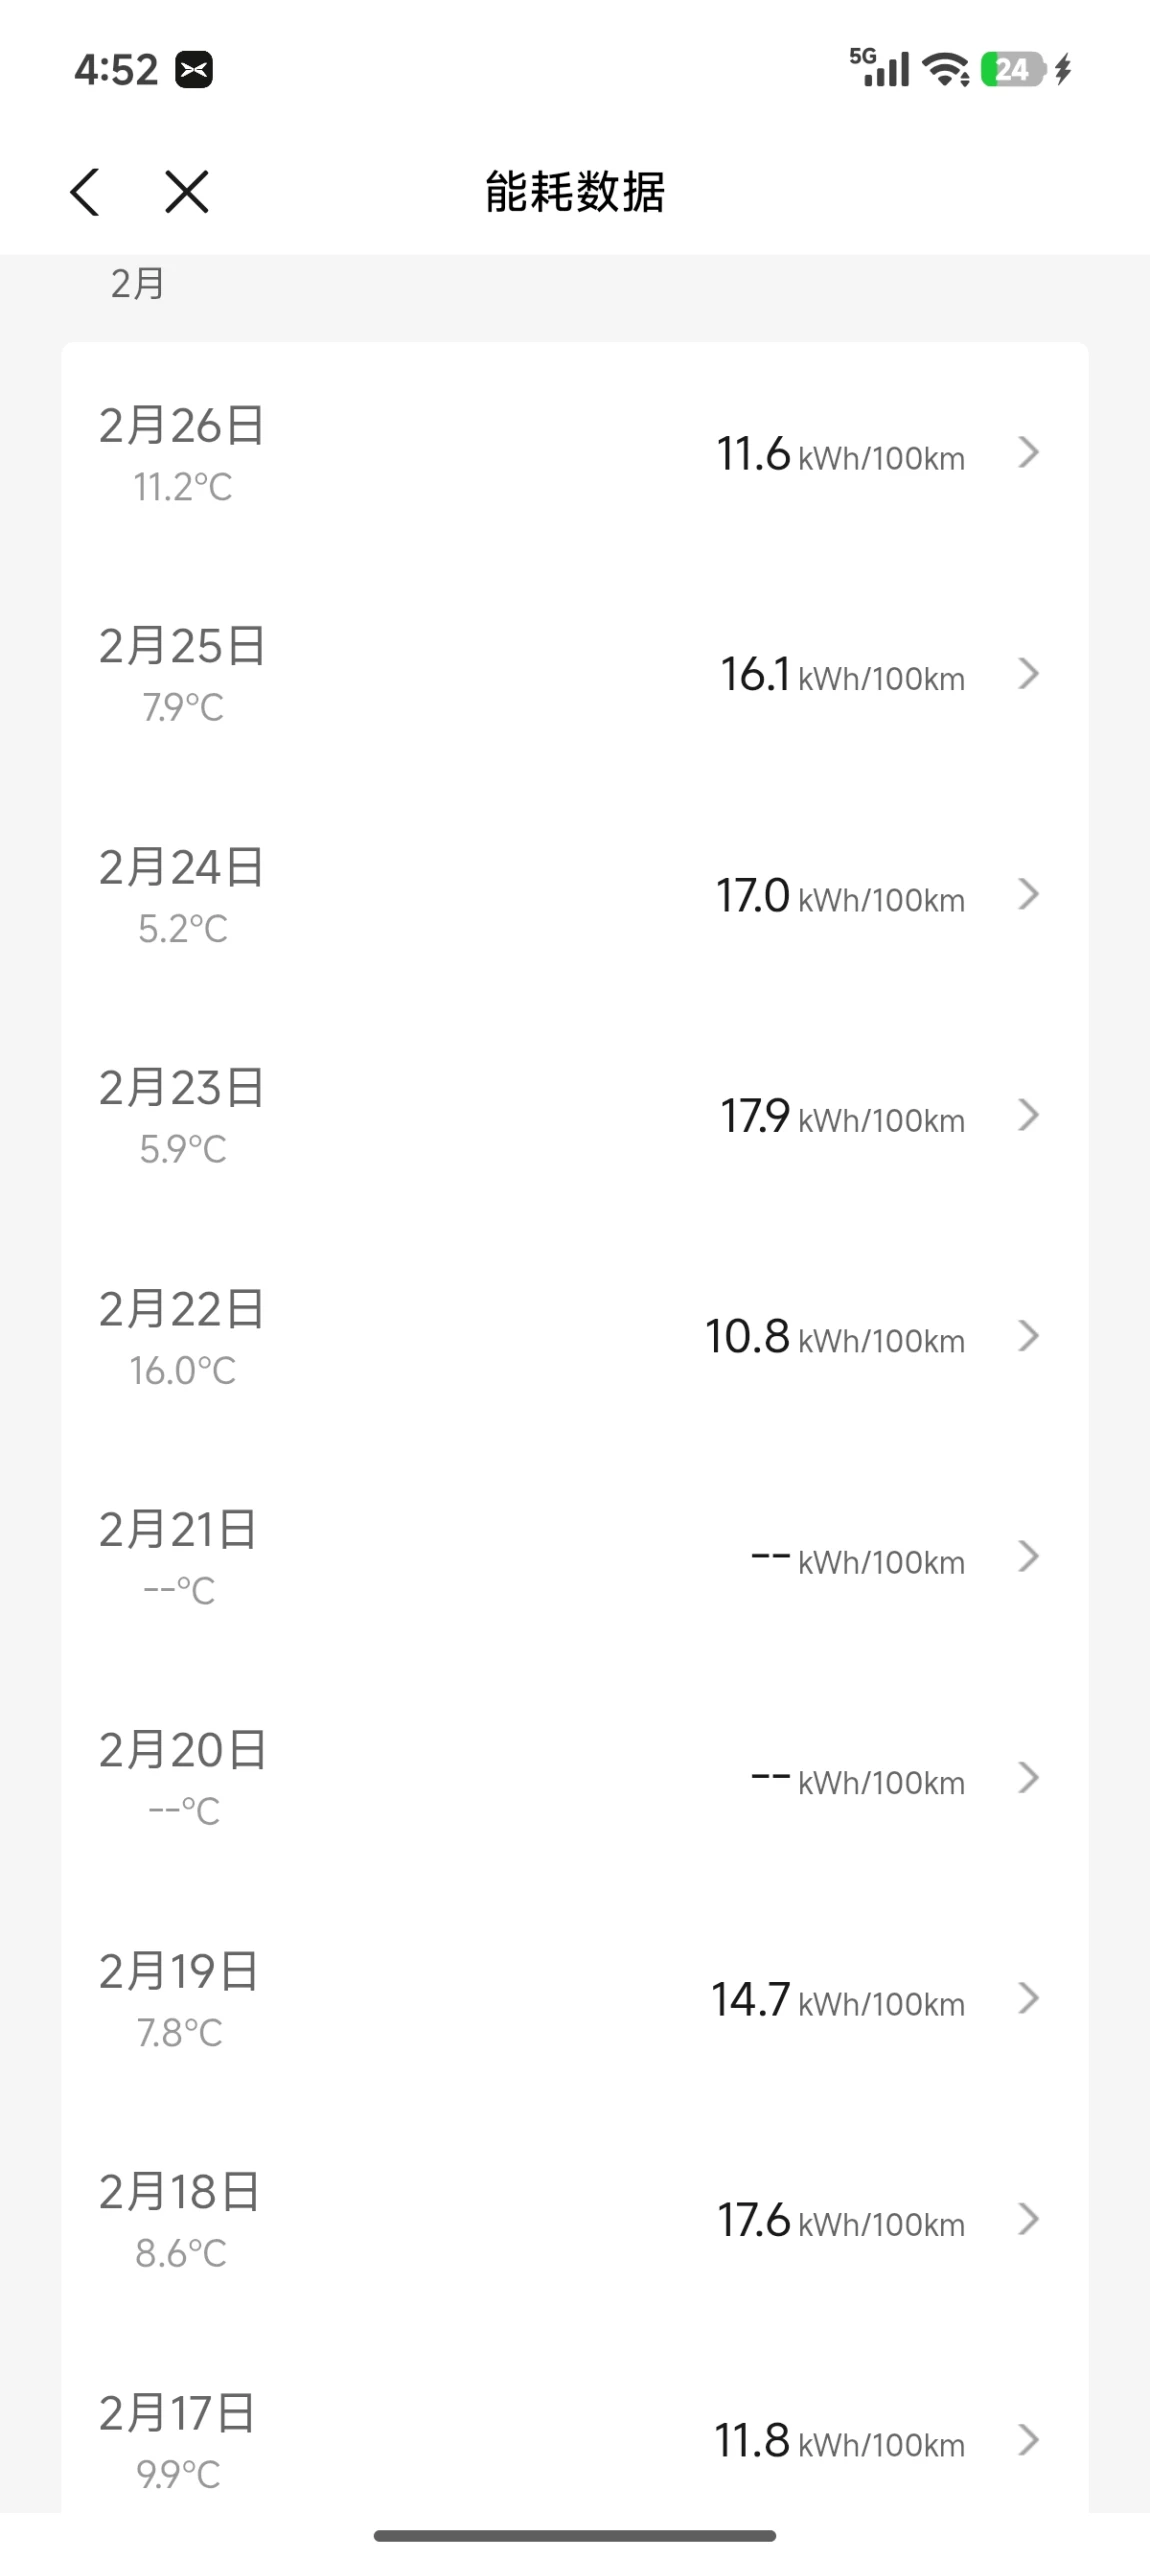Tap the X close icon

(x=187, y=191)
